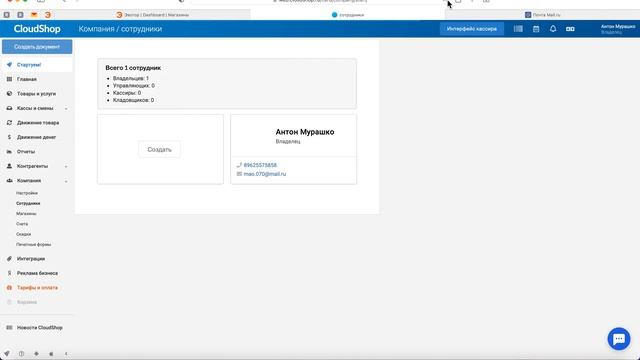Image resolution: width=640 pixels, height=360 pixels.
Task: Click phone number 89625575858
Action: click(x=260, y=165)
